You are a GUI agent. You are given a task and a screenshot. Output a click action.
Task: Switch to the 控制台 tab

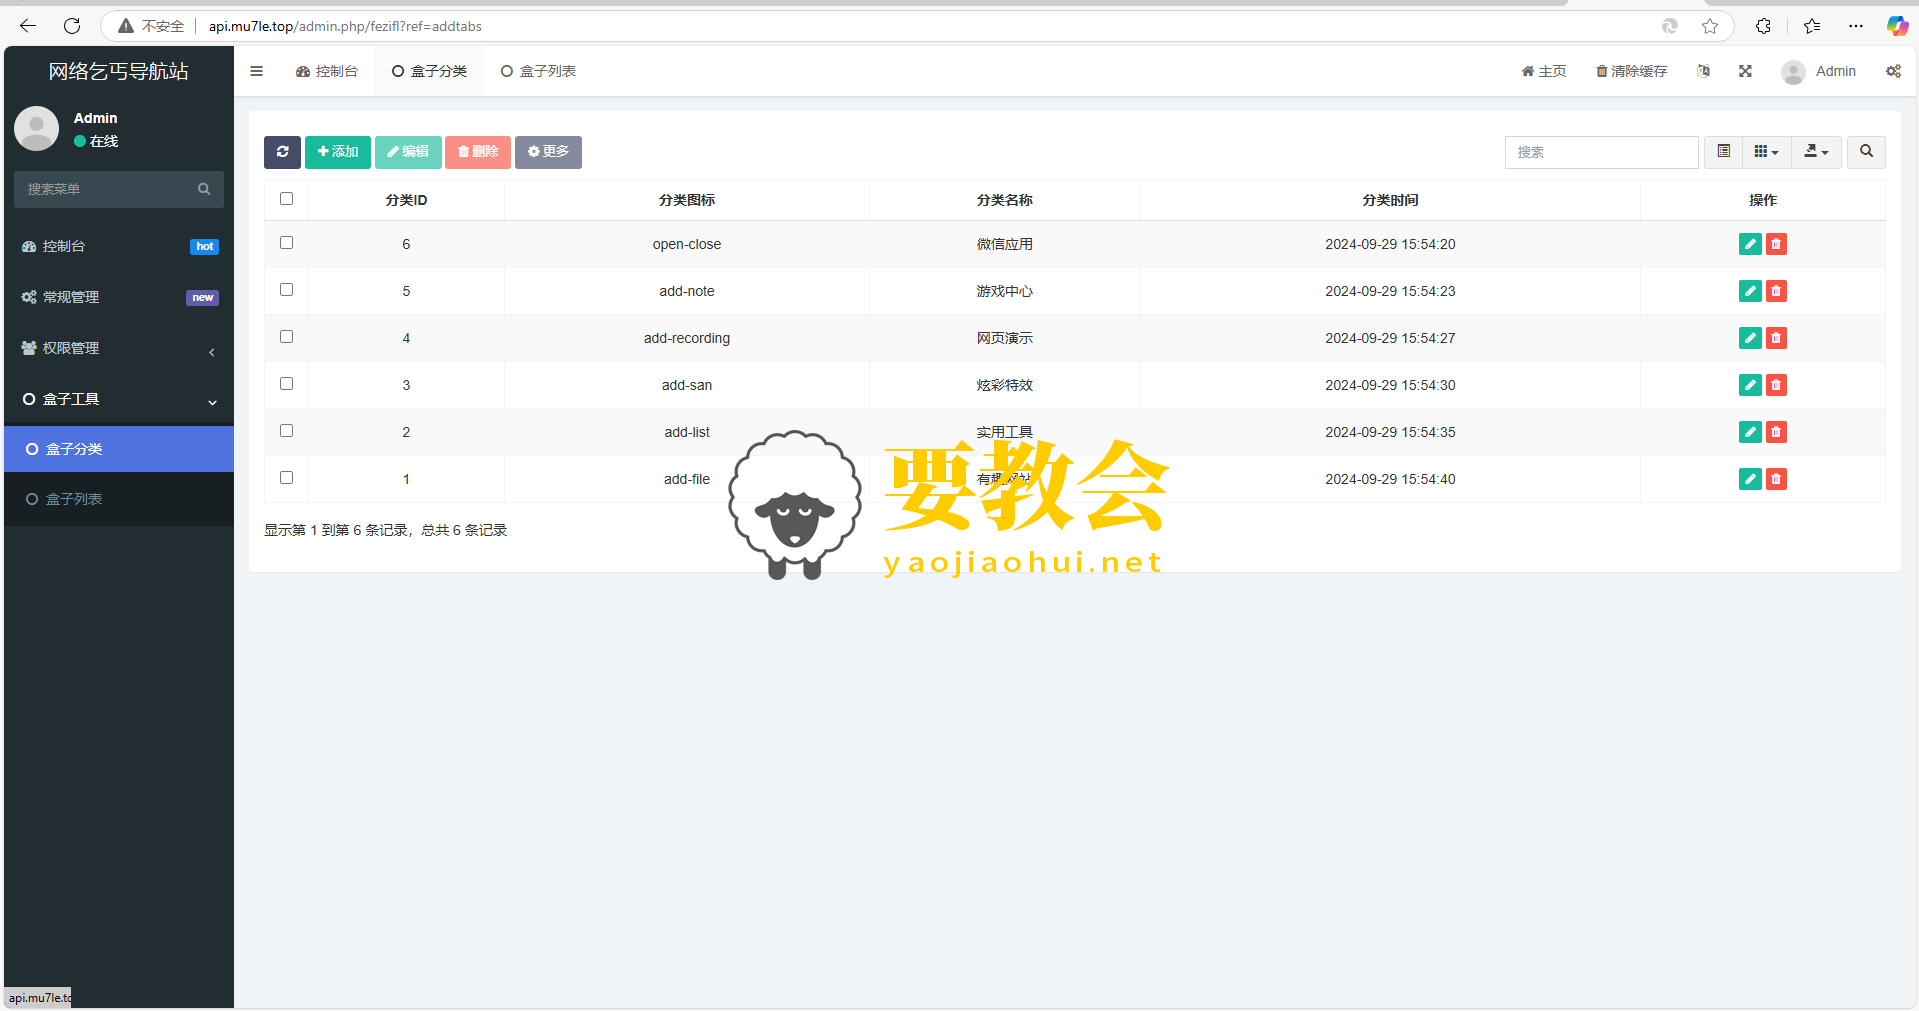327,71
